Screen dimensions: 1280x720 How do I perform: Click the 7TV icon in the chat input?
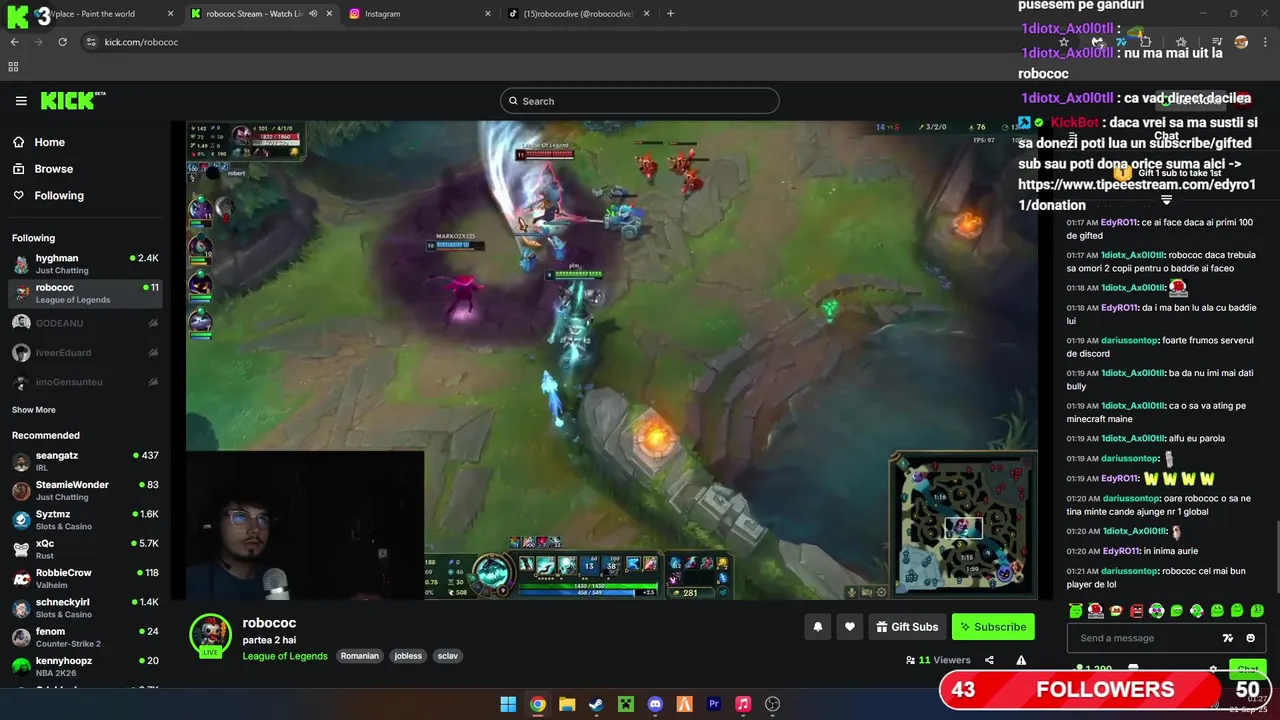pos(1228,638)
